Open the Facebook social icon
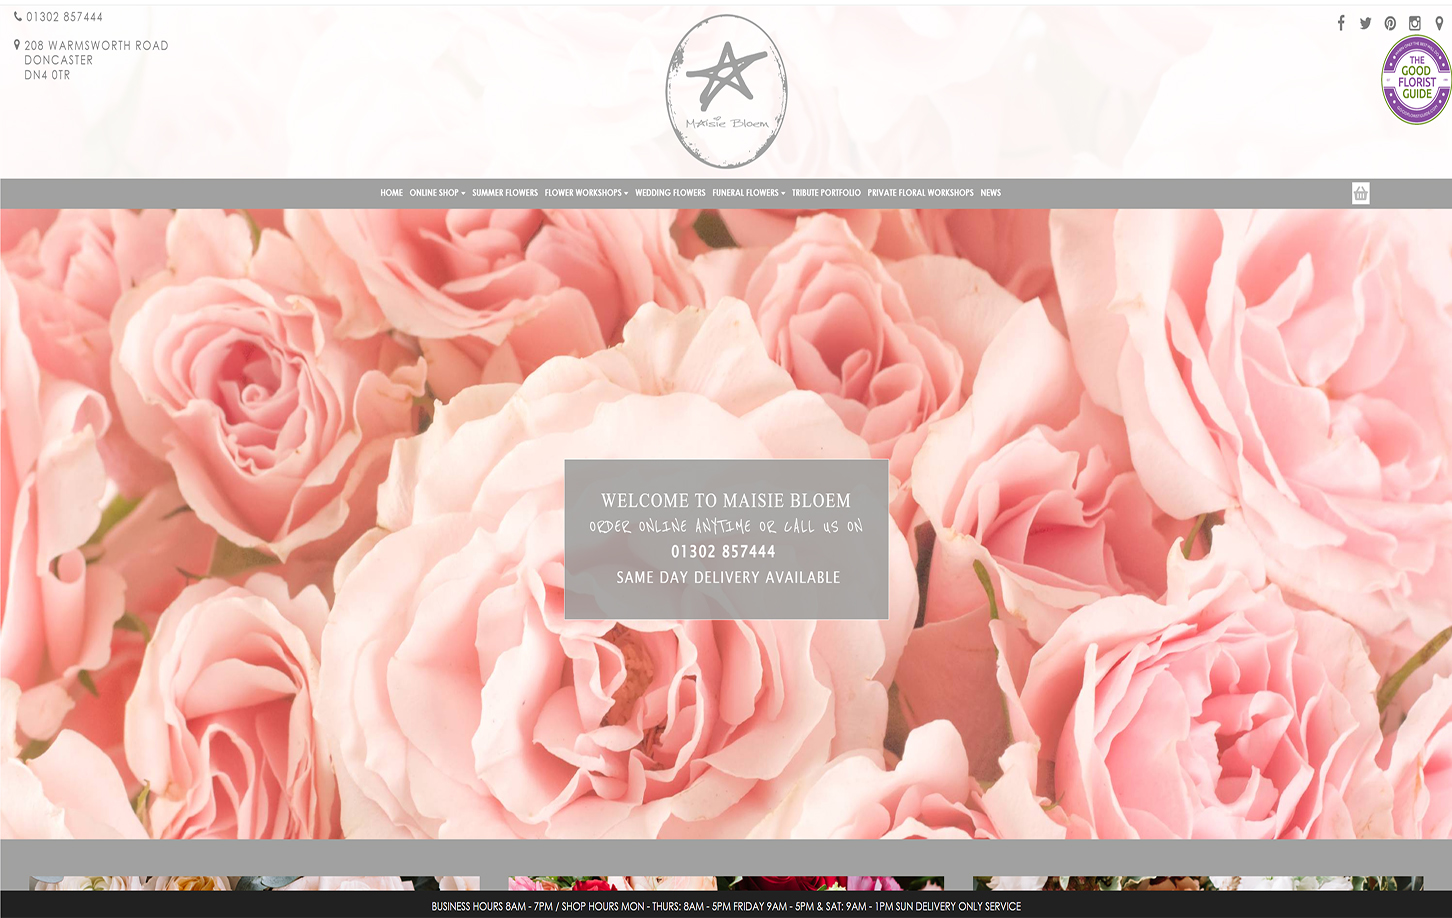The height and width of the screenshot is (918, 1452). pos(1341,23)
